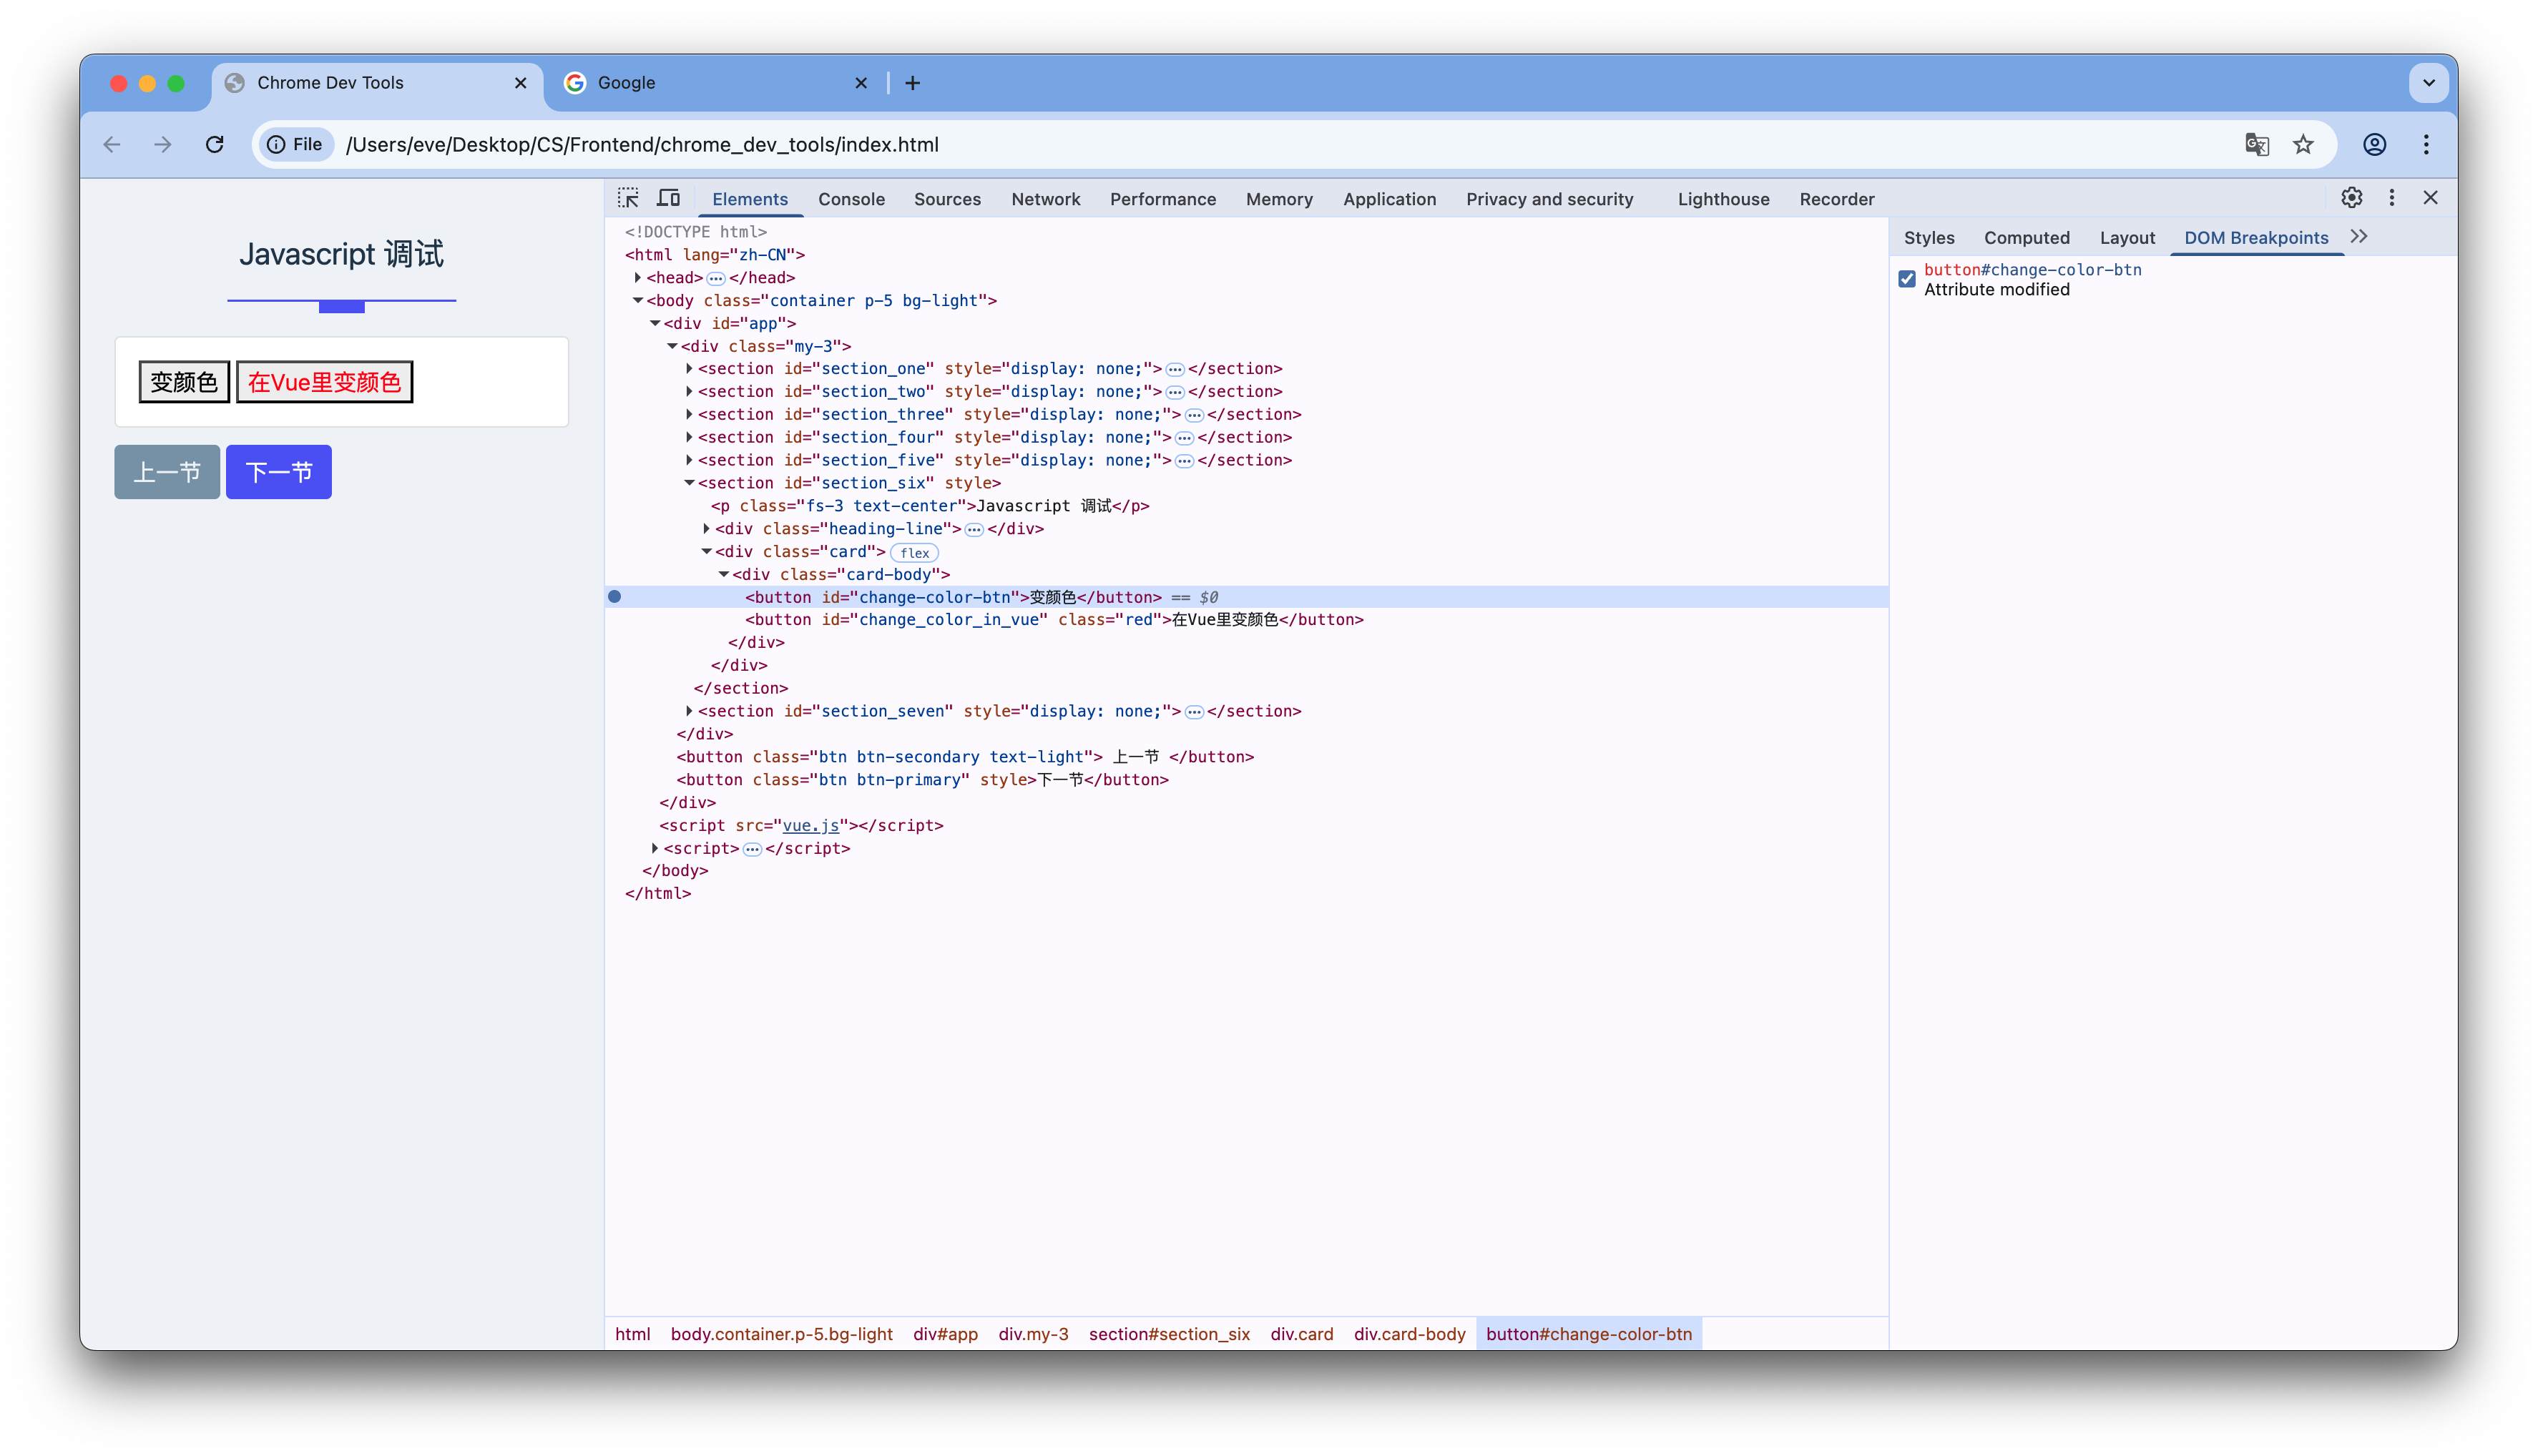Screen dimensions: 2538x1456
Task: Reload the page
Action: tap(214, 144)
